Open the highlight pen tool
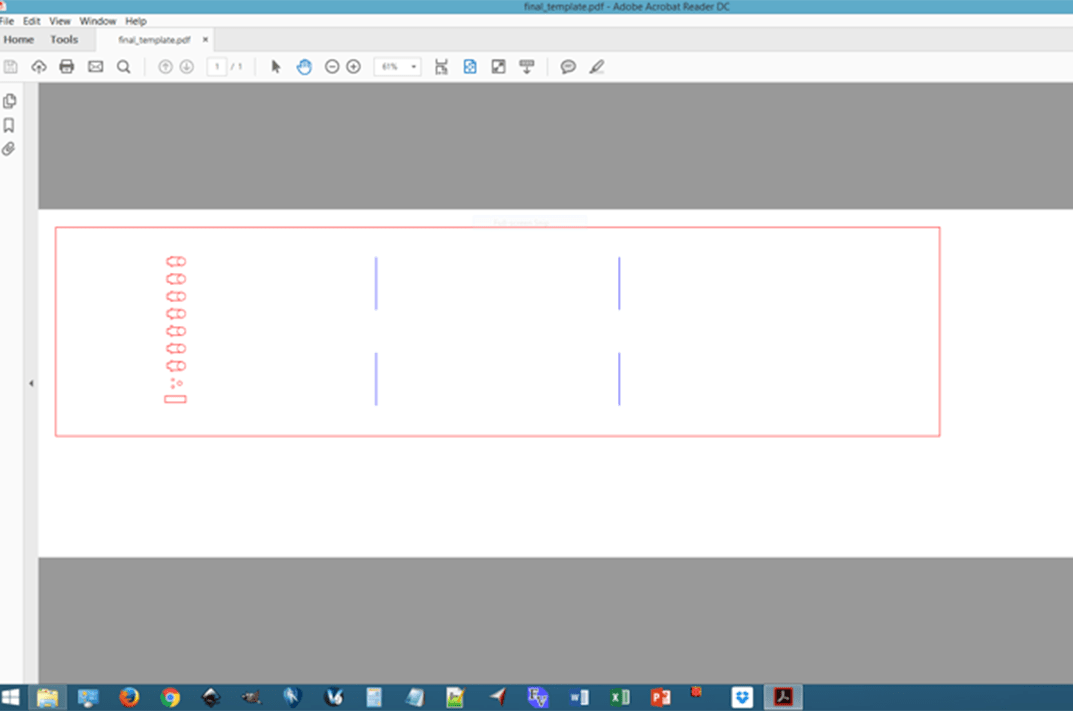 click(597, 67)
